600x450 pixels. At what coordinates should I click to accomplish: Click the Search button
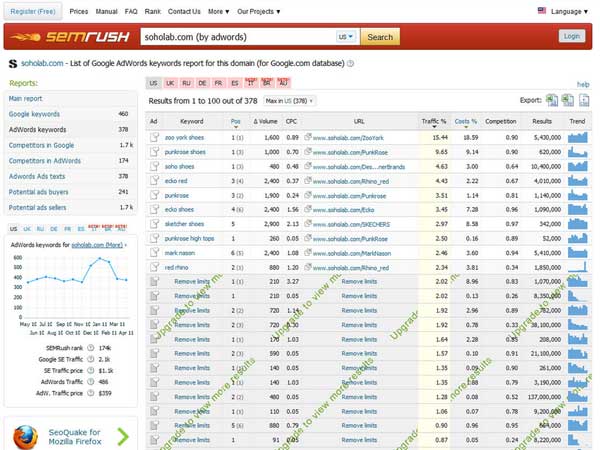[380, 37]
